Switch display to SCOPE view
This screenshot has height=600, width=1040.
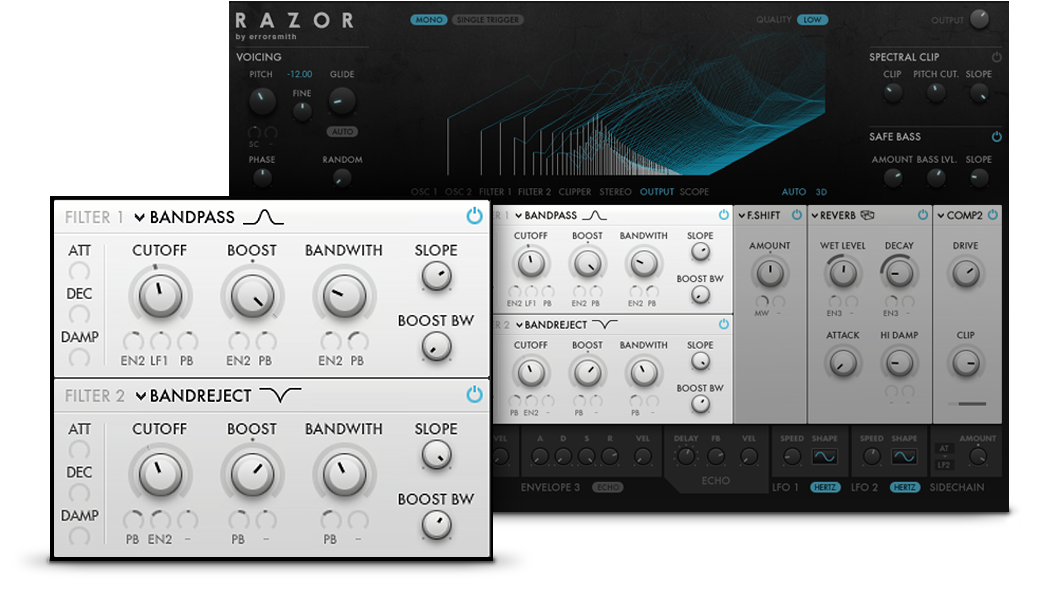[694, 192]
